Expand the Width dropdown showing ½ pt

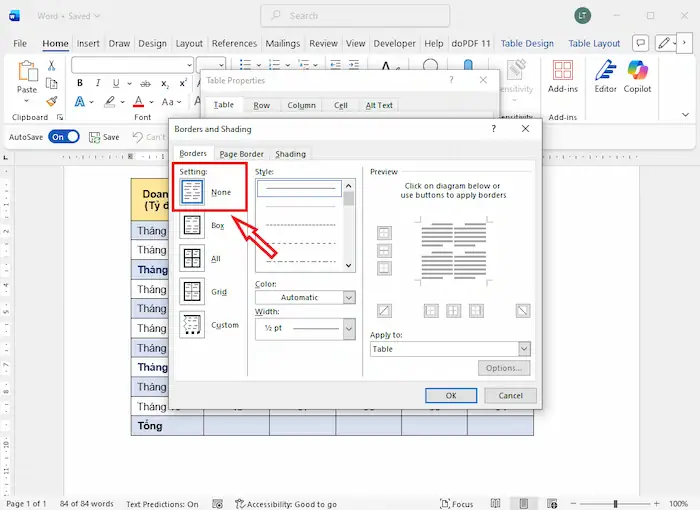pyautogui.click(x=306, y=328)
